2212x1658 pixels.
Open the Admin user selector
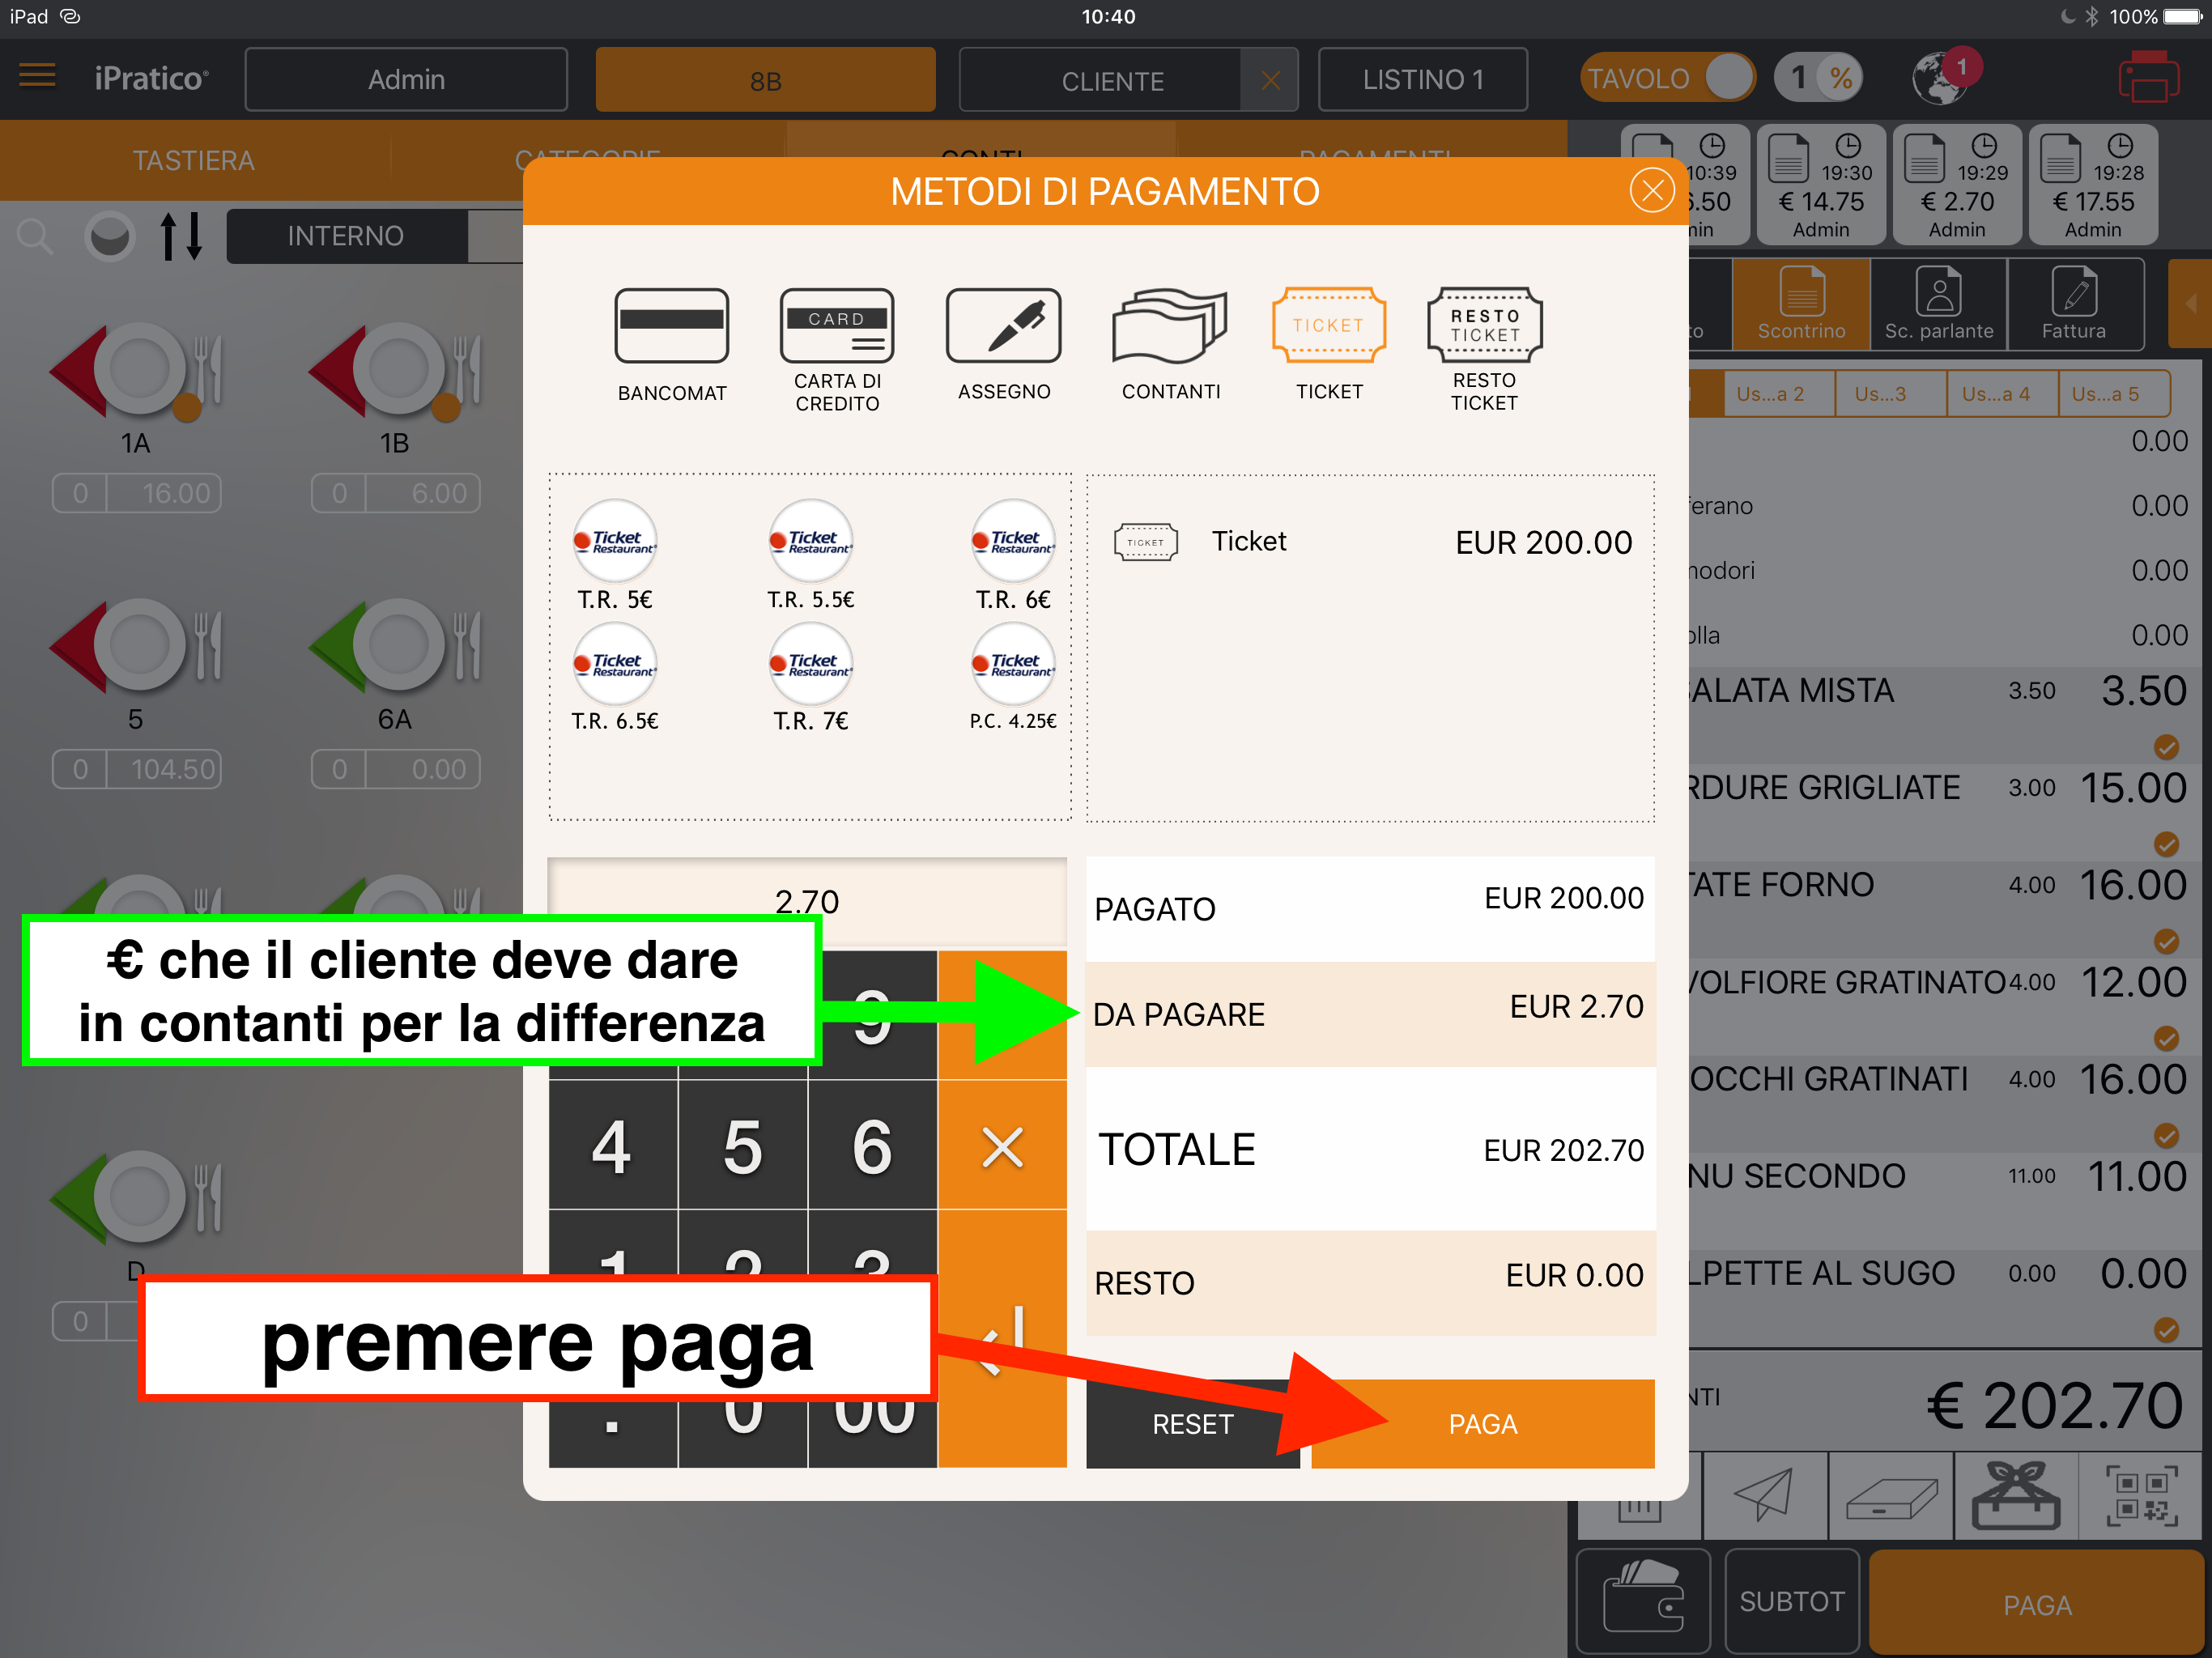(x=406, y=79)
